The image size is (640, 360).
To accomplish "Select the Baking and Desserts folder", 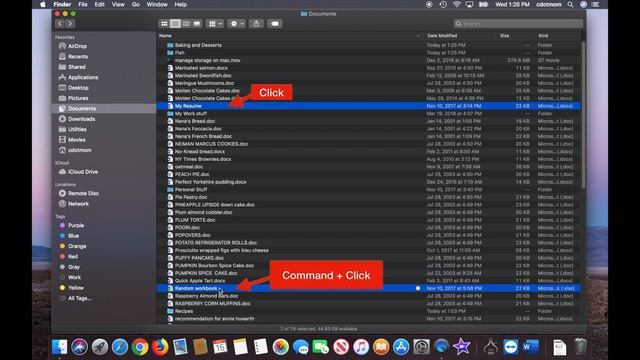I will [368, 45].
